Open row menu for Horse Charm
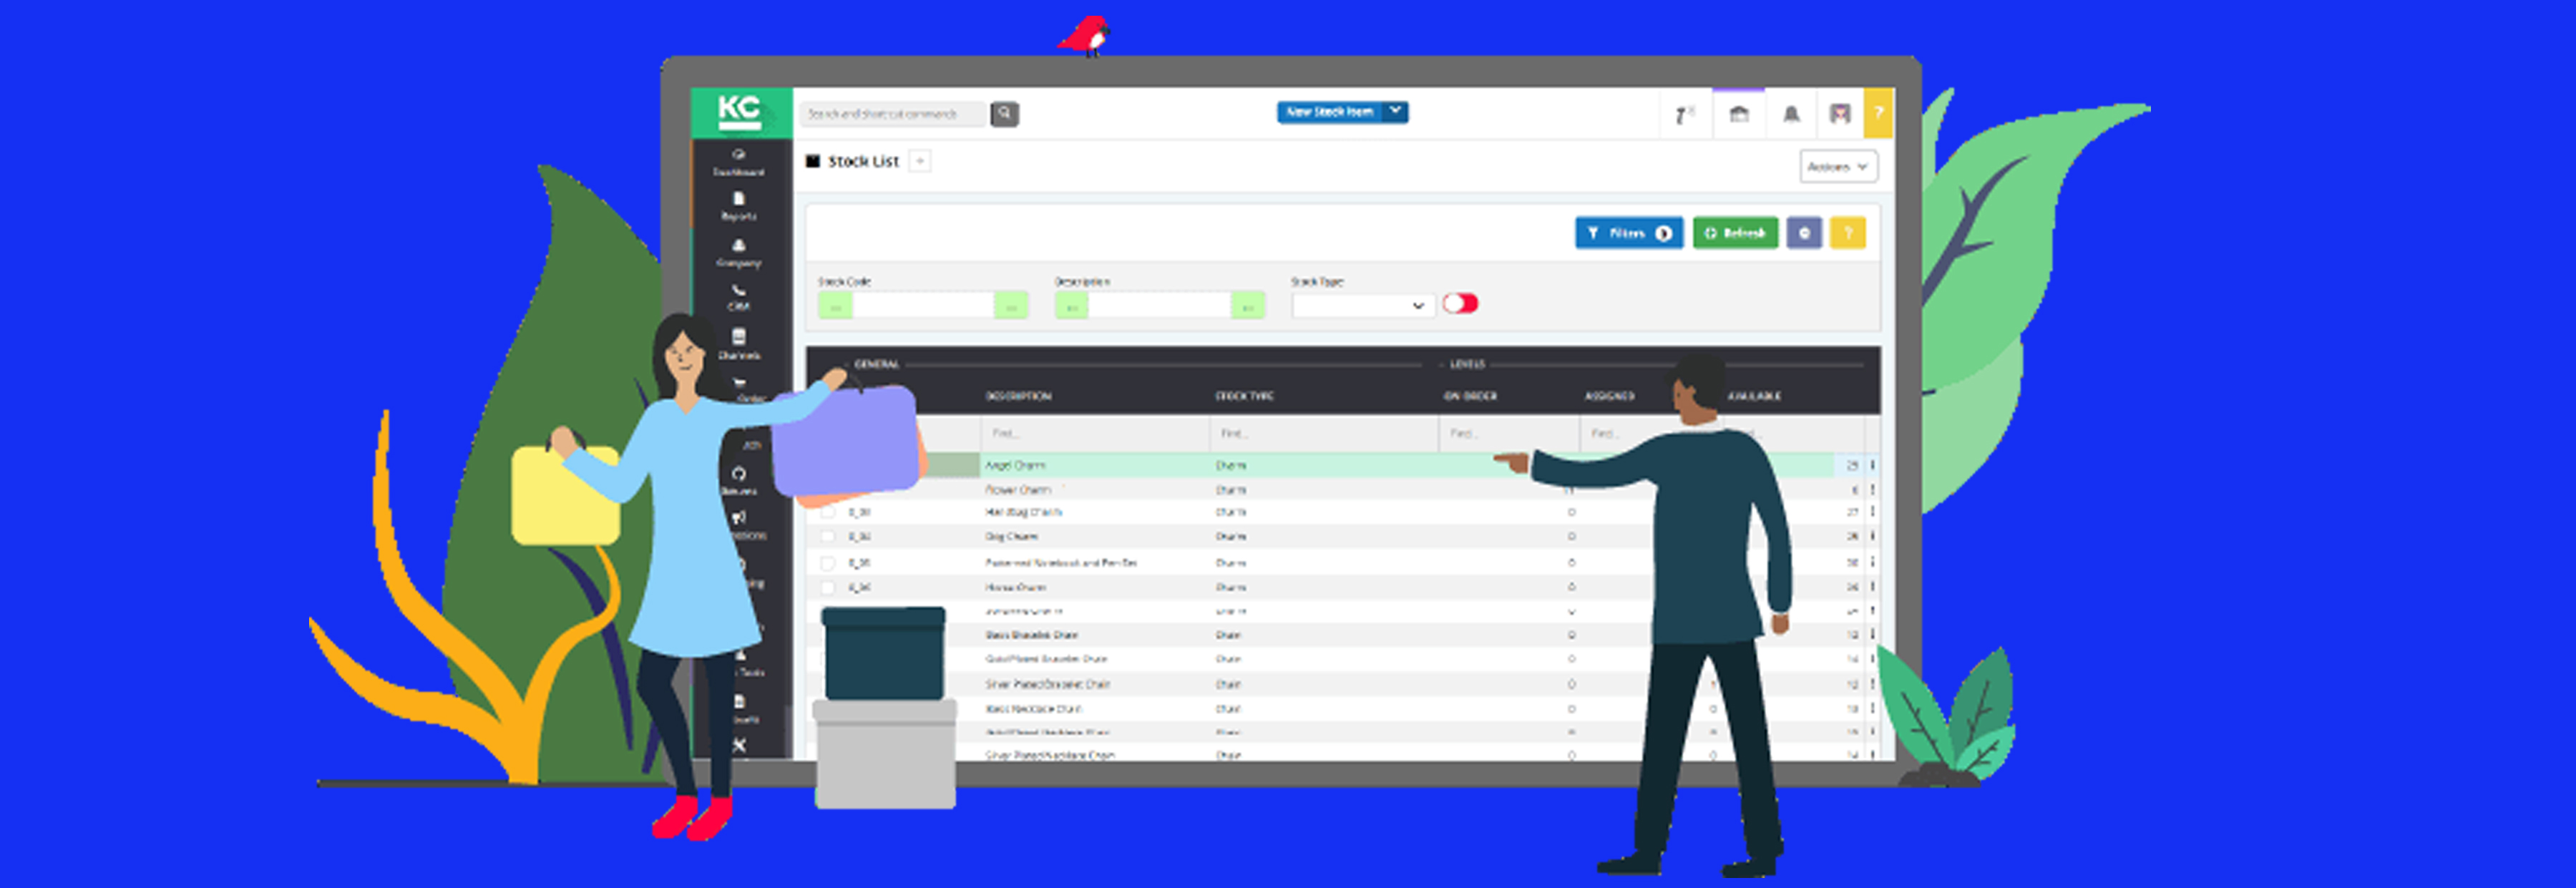The height and width of the screenshot is (888, 2576). click(1873, 587)
